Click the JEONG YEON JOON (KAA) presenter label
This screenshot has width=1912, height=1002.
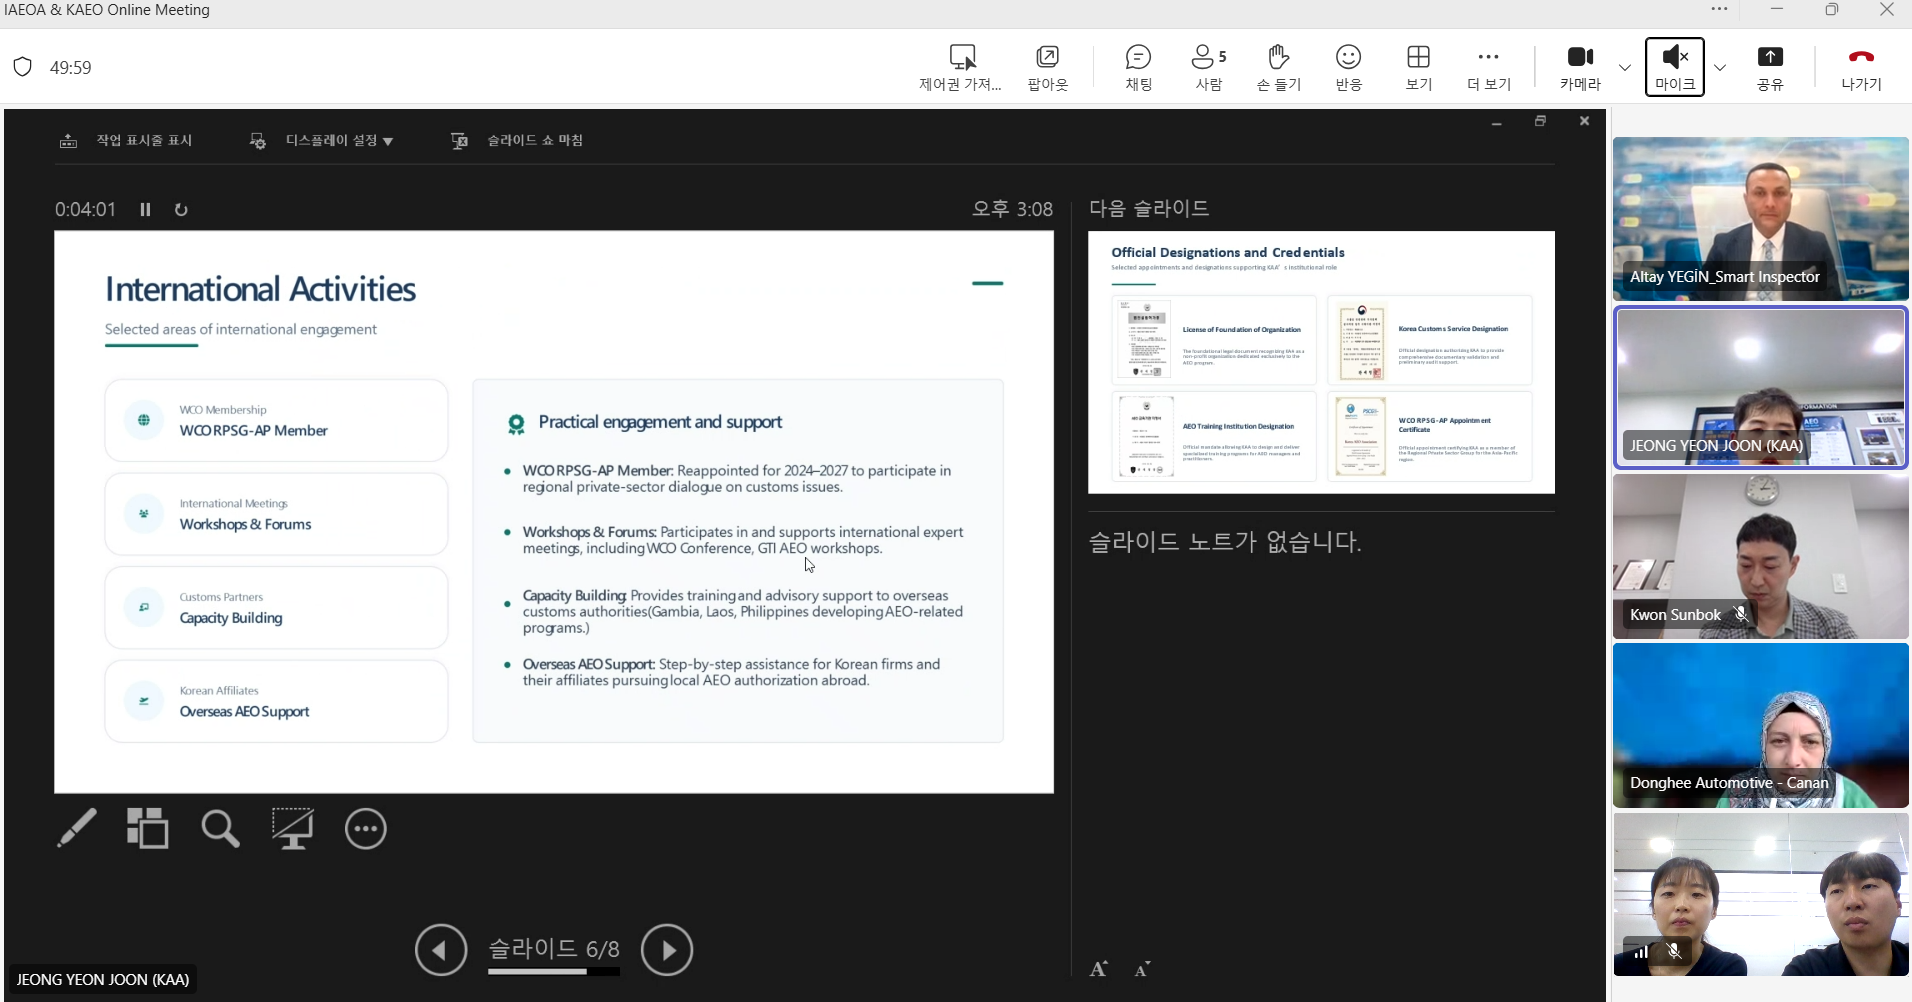(x=103, y=979)
